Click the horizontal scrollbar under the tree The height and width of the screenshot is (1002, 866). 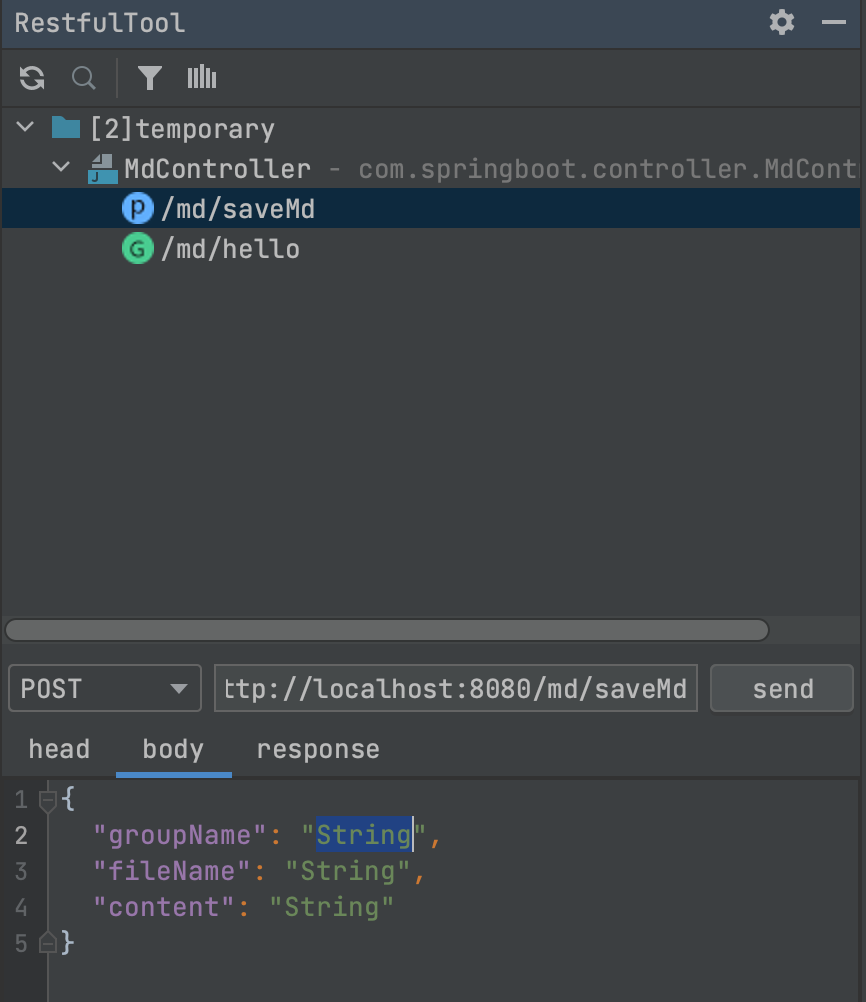[386, 630]
